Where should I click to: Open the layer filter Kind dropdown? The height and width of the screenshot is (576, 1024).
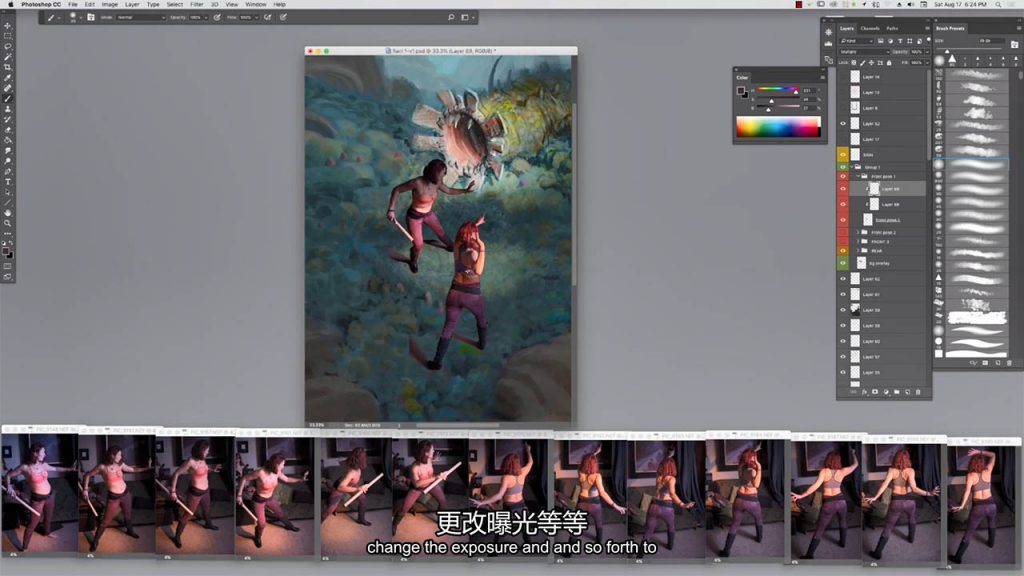[x=856, y=41]
